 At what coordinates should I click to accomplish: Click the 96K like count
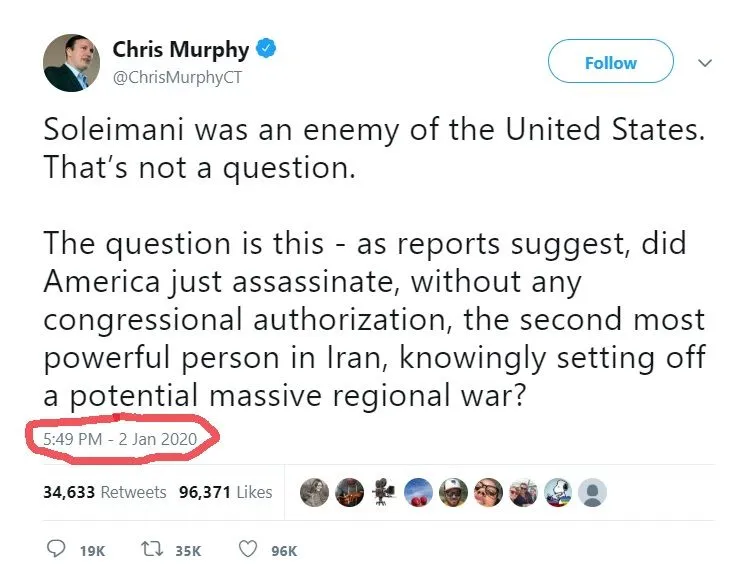point(284,550)
